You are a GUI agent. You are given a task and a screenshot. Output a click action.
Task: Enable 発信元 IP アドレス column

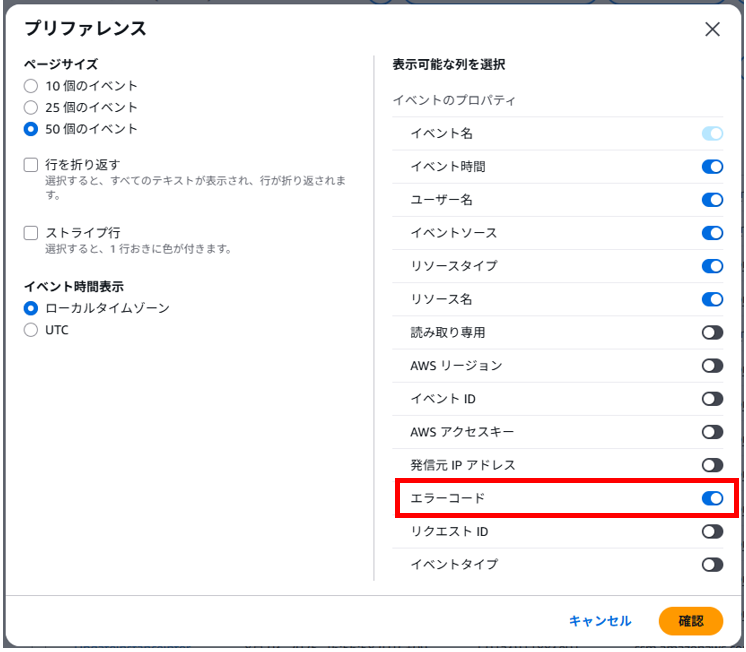pyautogui.click(x=712, y=465)
